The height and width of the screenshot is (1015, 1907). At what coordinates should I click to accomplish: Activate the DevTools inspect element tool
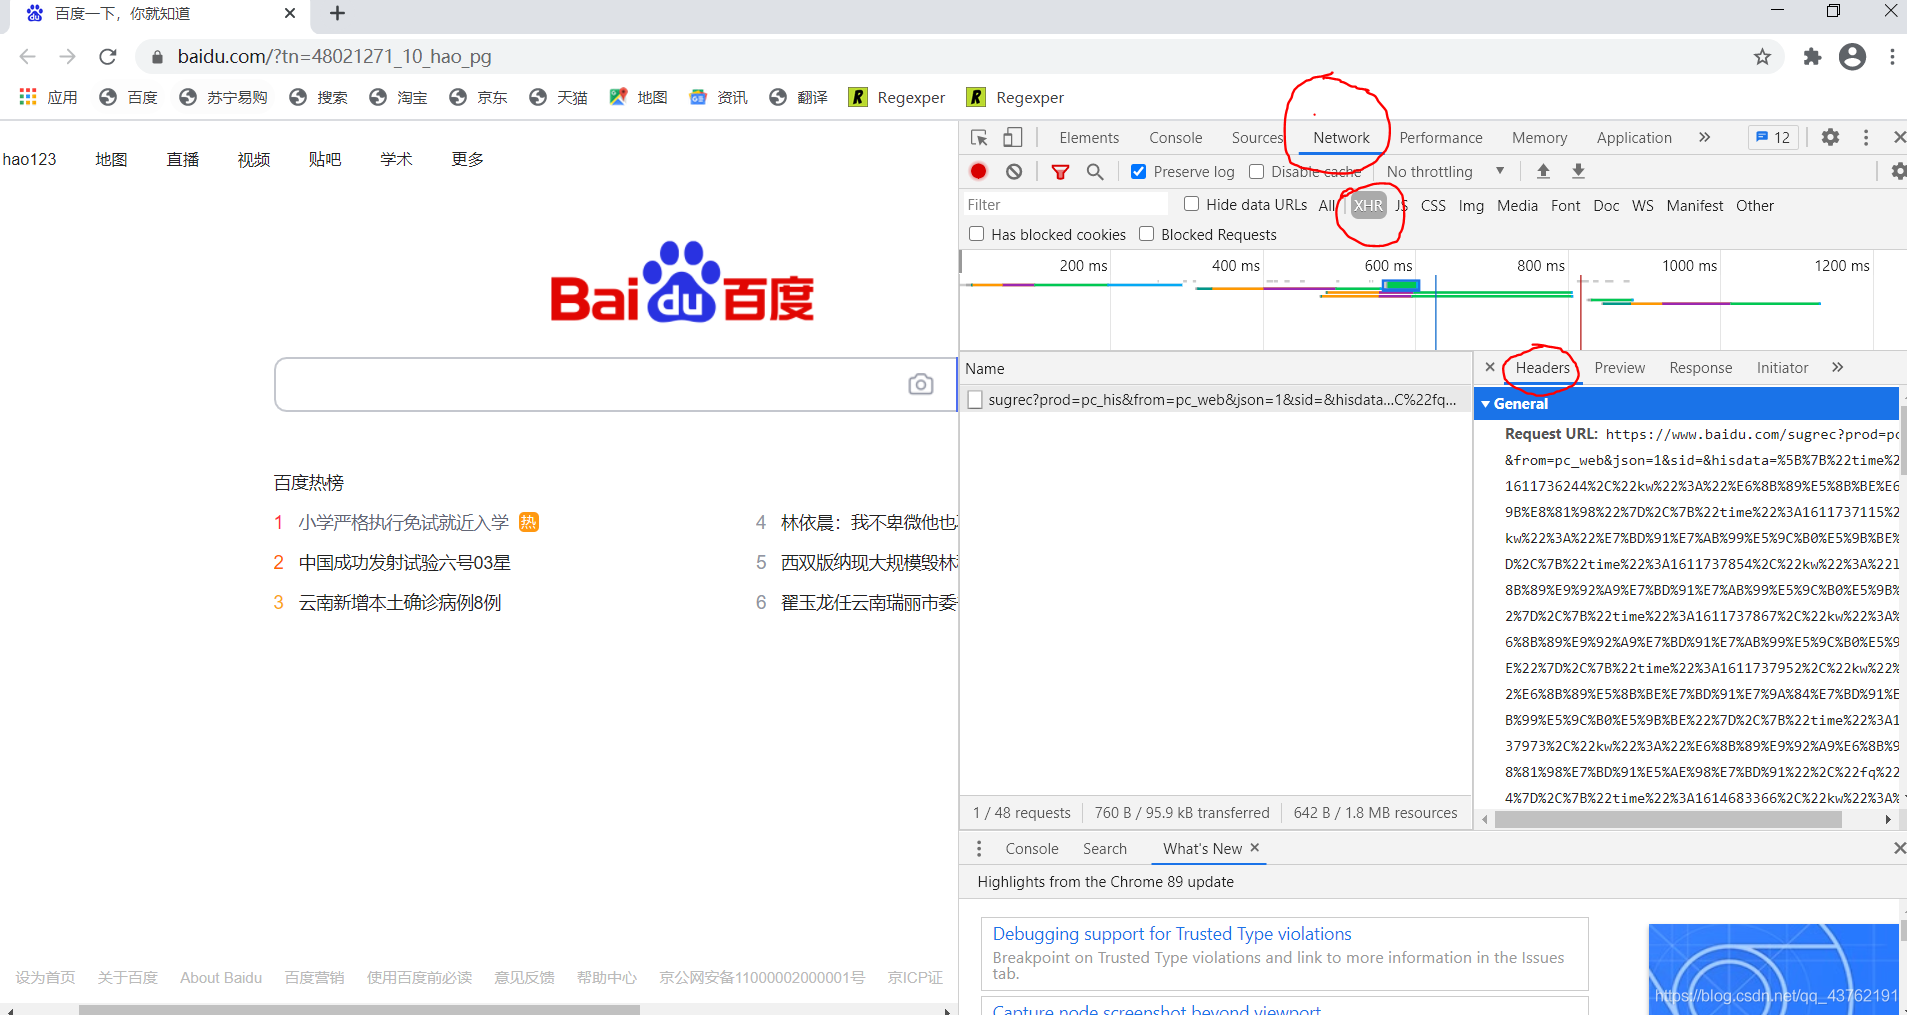pyautogui.click(x=979, y=138)
